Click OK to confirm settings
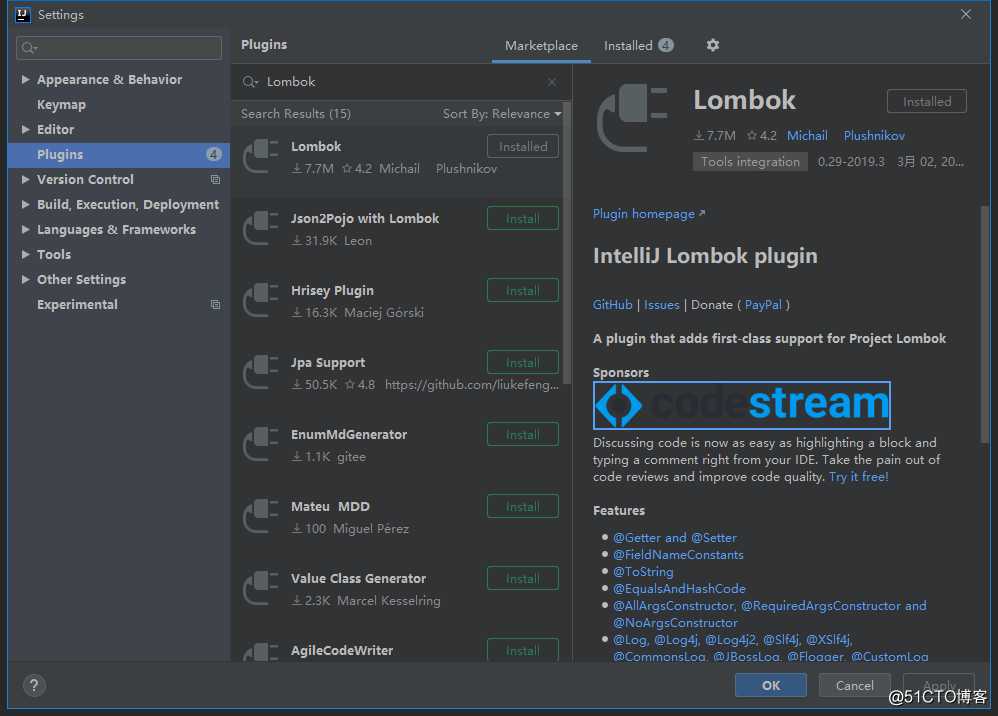The width and height of the screenshot is (998, 716). pos(771,685)
